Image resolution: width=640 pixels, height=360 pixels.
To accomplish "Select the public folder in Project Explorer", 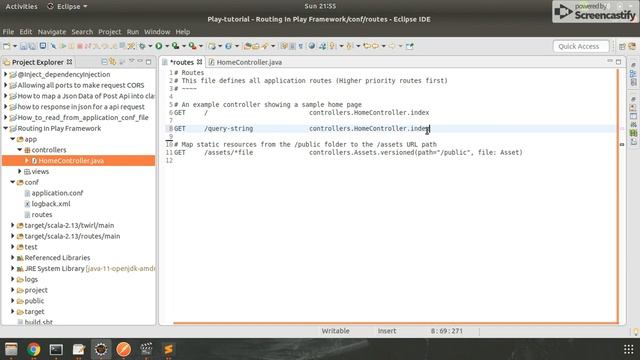I will pos(34,301).
